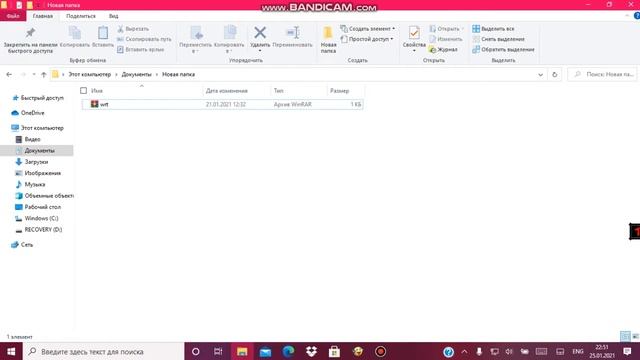Open the Файл menu tab
The image size is (640, 360).
[13, 16]
